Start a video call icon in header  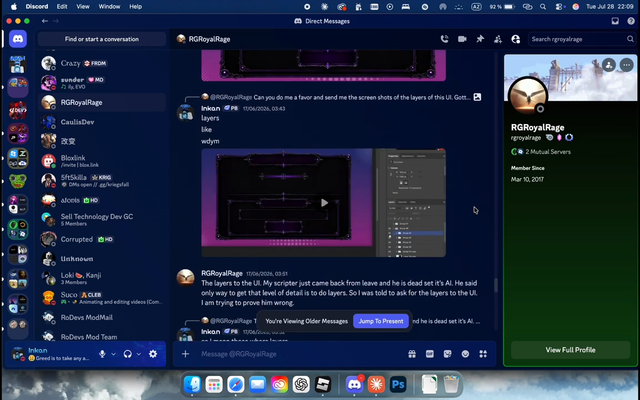click(462, 39)
